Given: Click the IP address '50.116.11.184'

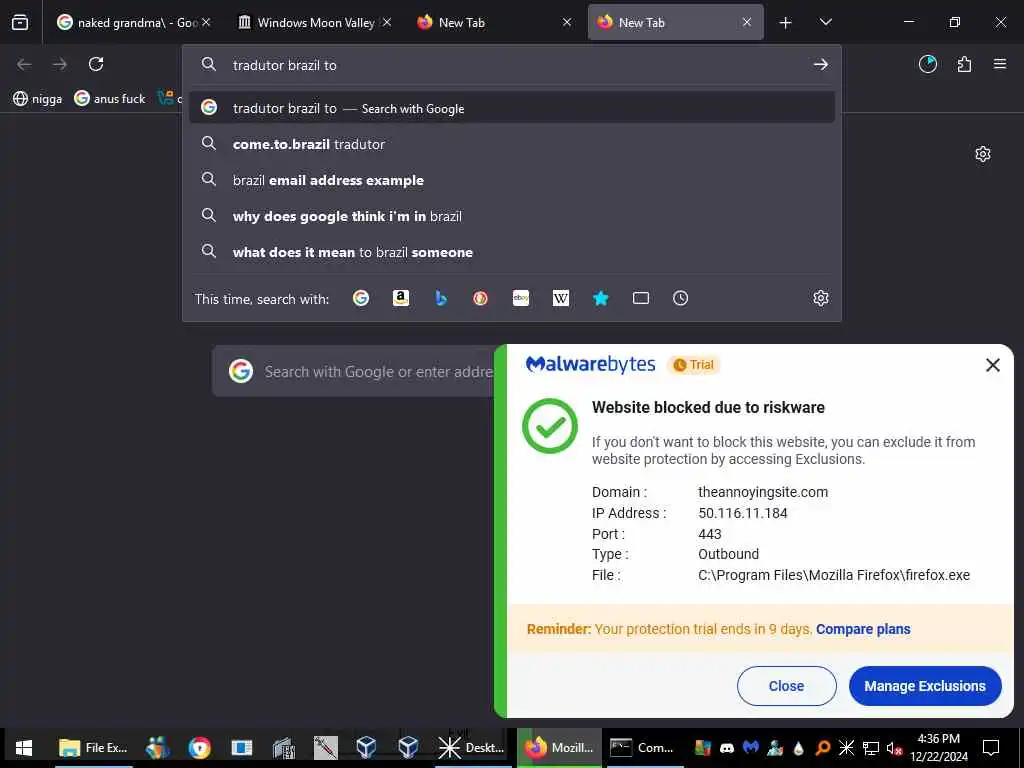Looking at the screenshot, I should 743,513.
